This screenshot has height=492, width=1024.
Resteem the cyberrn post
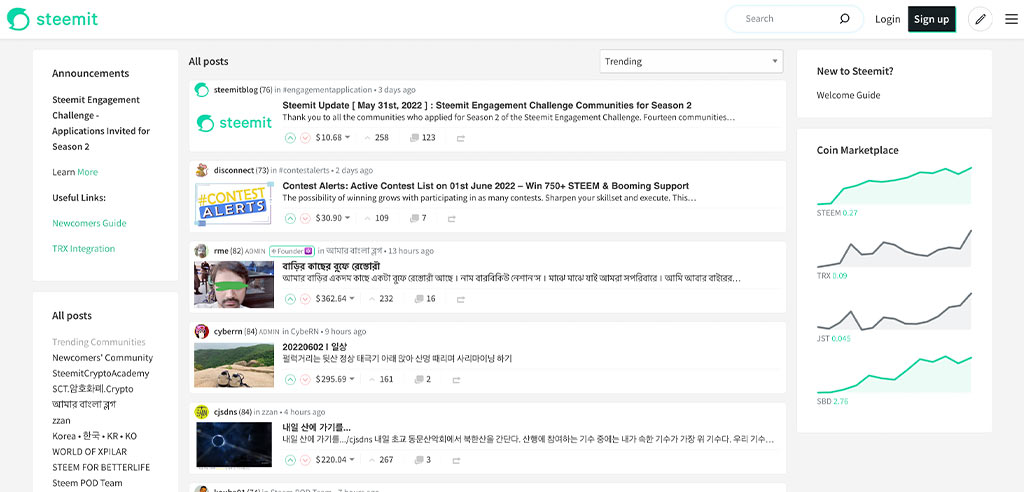(456, 380)
